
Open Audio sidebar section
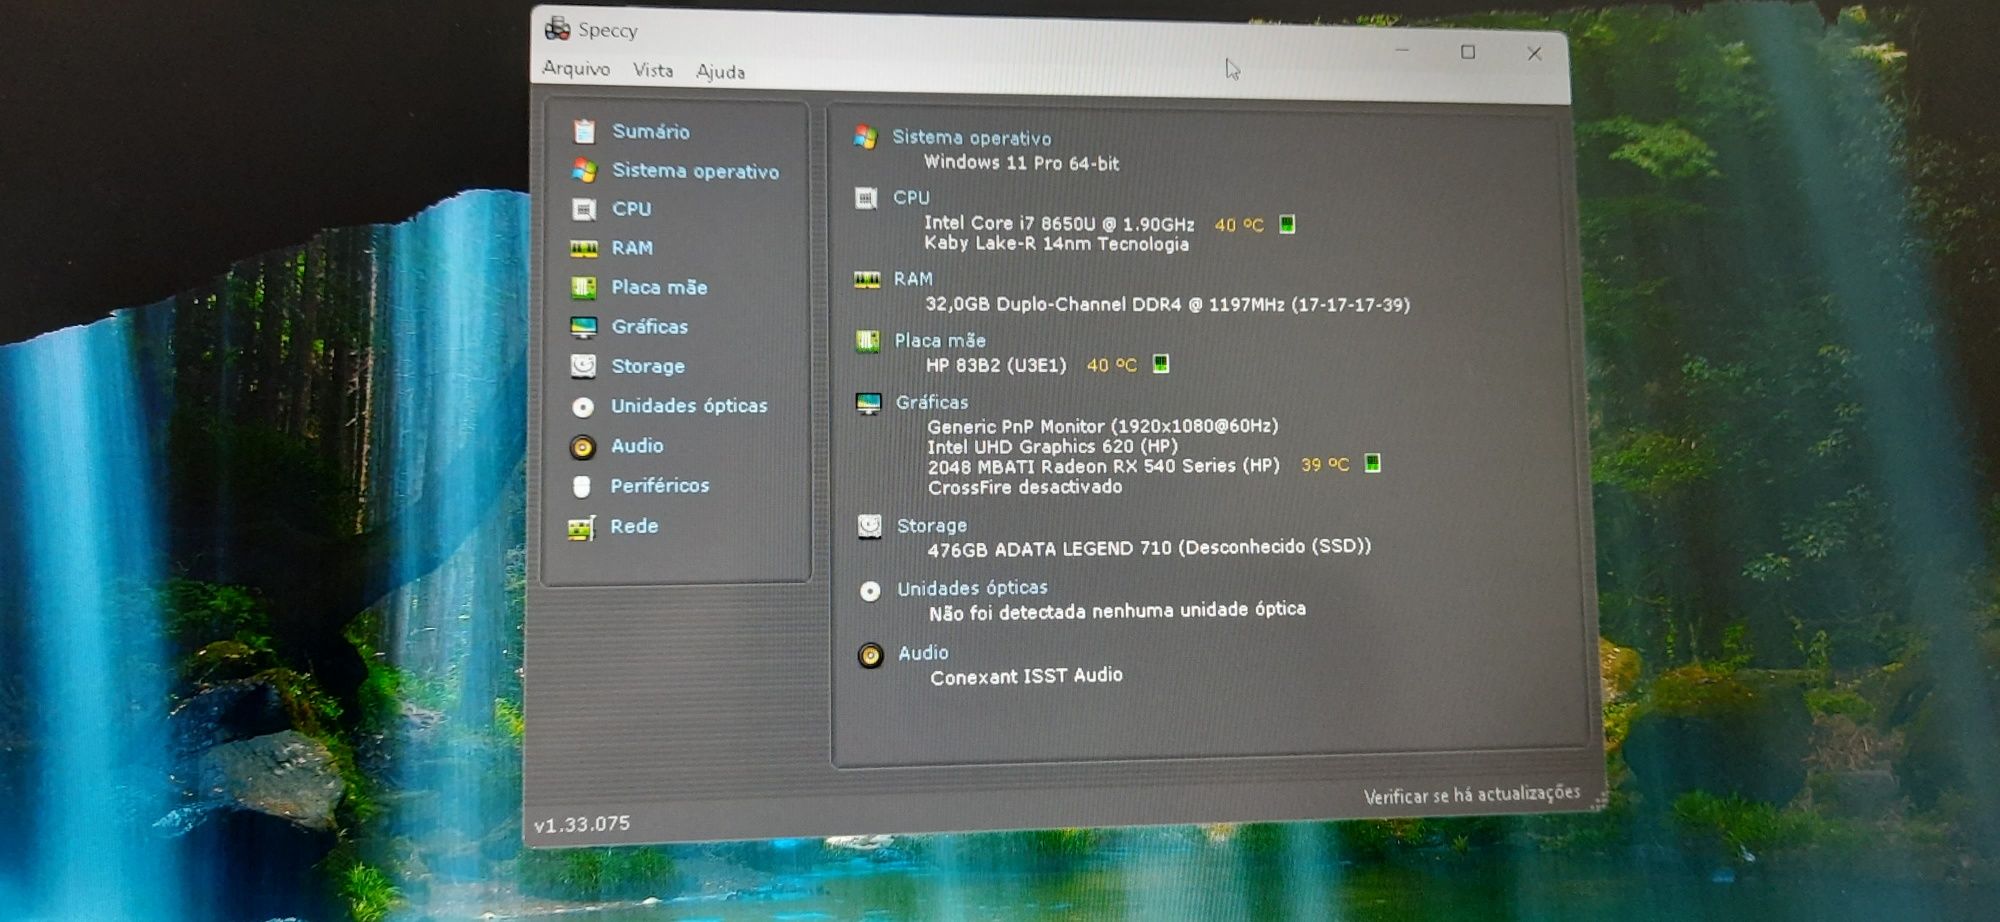click(637, 445)
